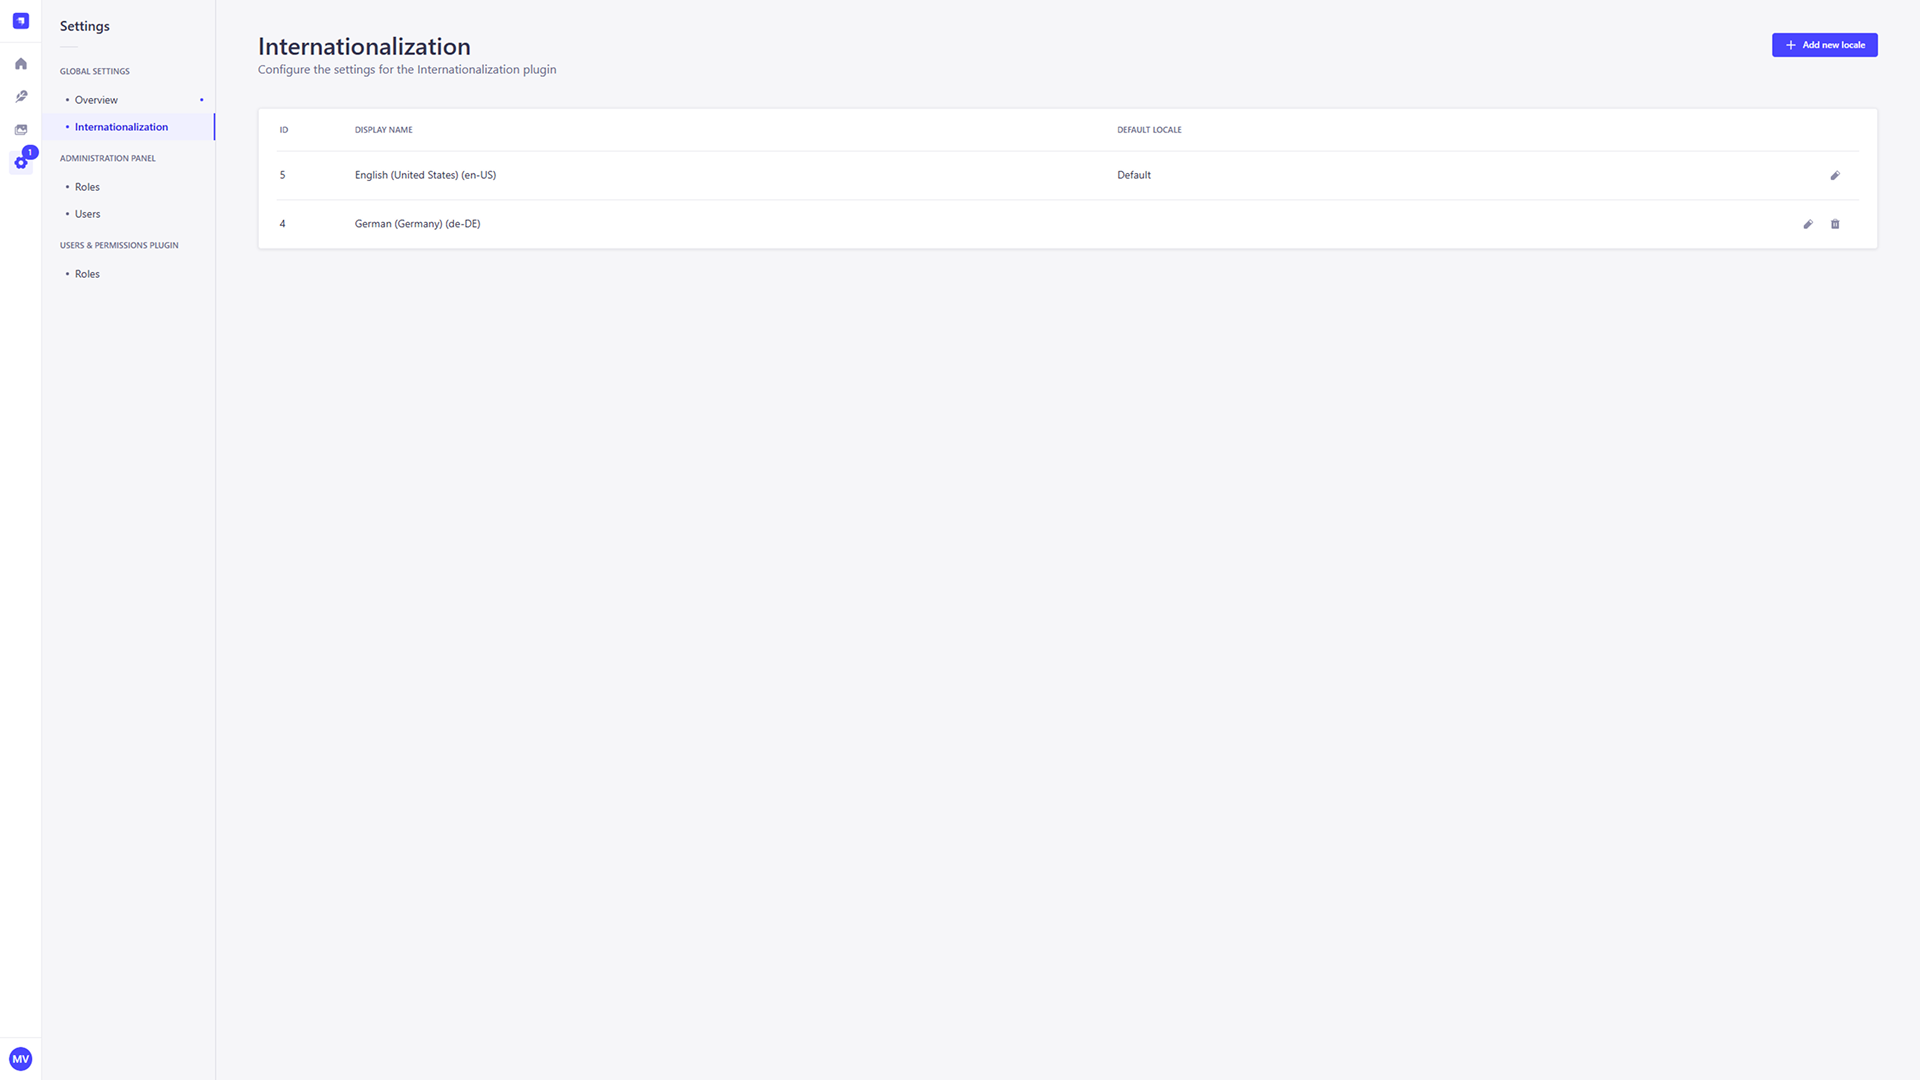Edit the English (United States) locale pencil icon
The height and width of the screenshot is (1080, 1920).
1835,175
